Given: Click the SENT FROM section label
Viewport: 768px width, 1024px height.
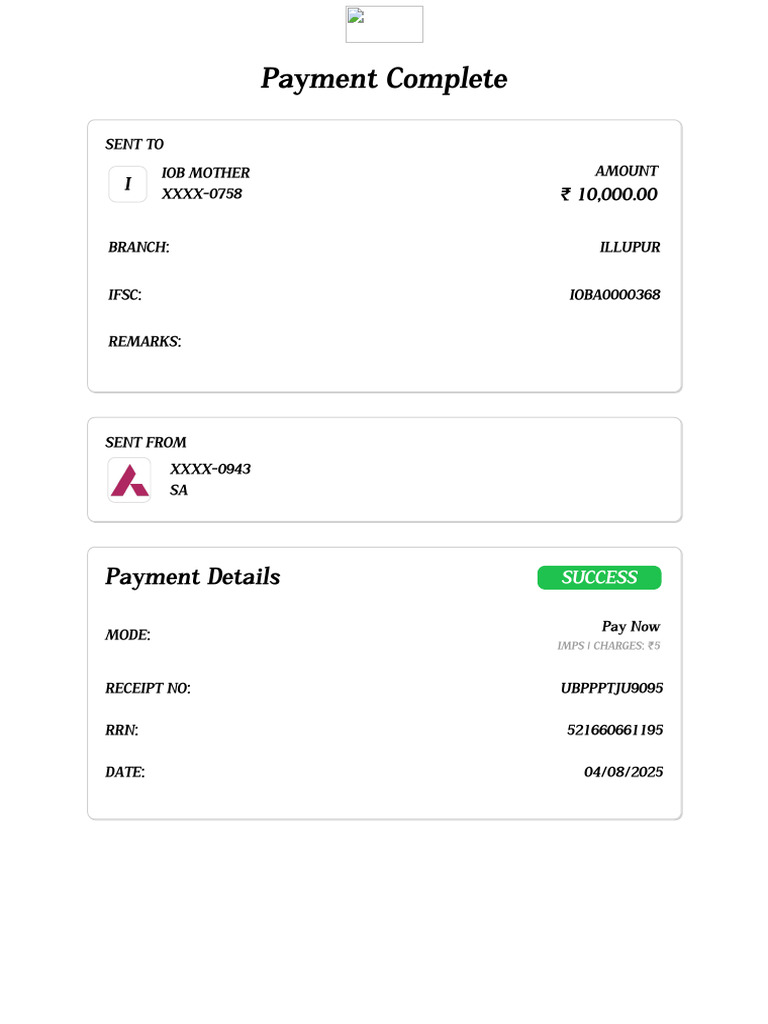Looking at the screenshot, I should point(146,442).
